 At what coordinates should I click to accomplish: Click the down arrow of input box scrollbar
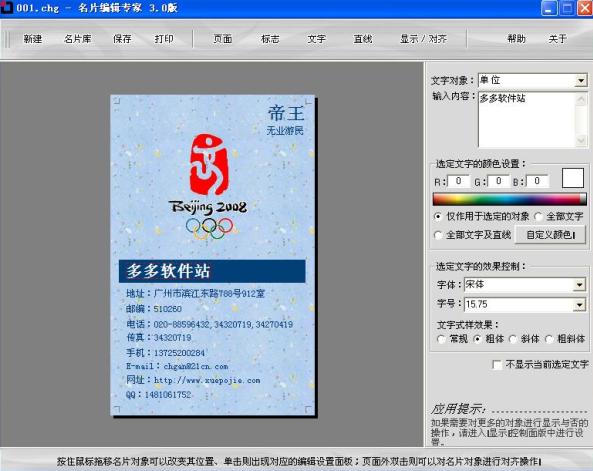tap(581, 140)
